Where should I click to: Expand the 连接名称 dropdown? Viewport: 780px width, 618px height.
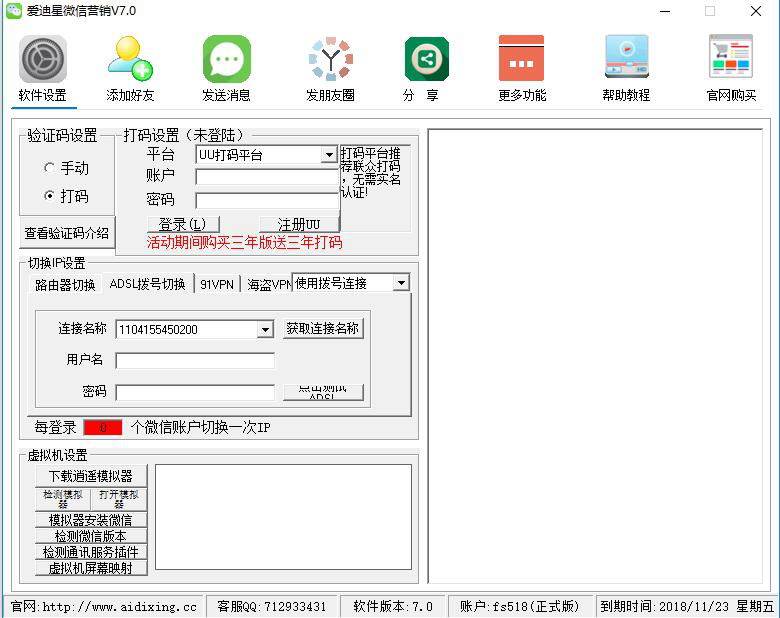point(265,329)
